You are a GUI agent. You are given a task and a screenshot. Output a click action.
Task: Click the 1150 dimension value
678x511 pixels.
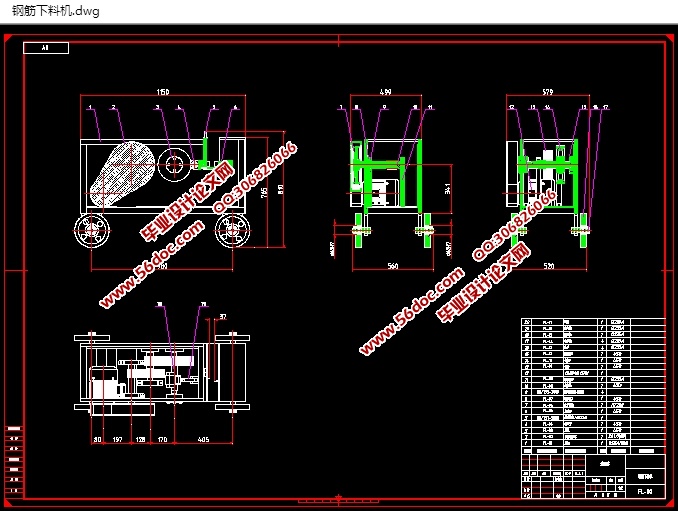coord(163,92)
